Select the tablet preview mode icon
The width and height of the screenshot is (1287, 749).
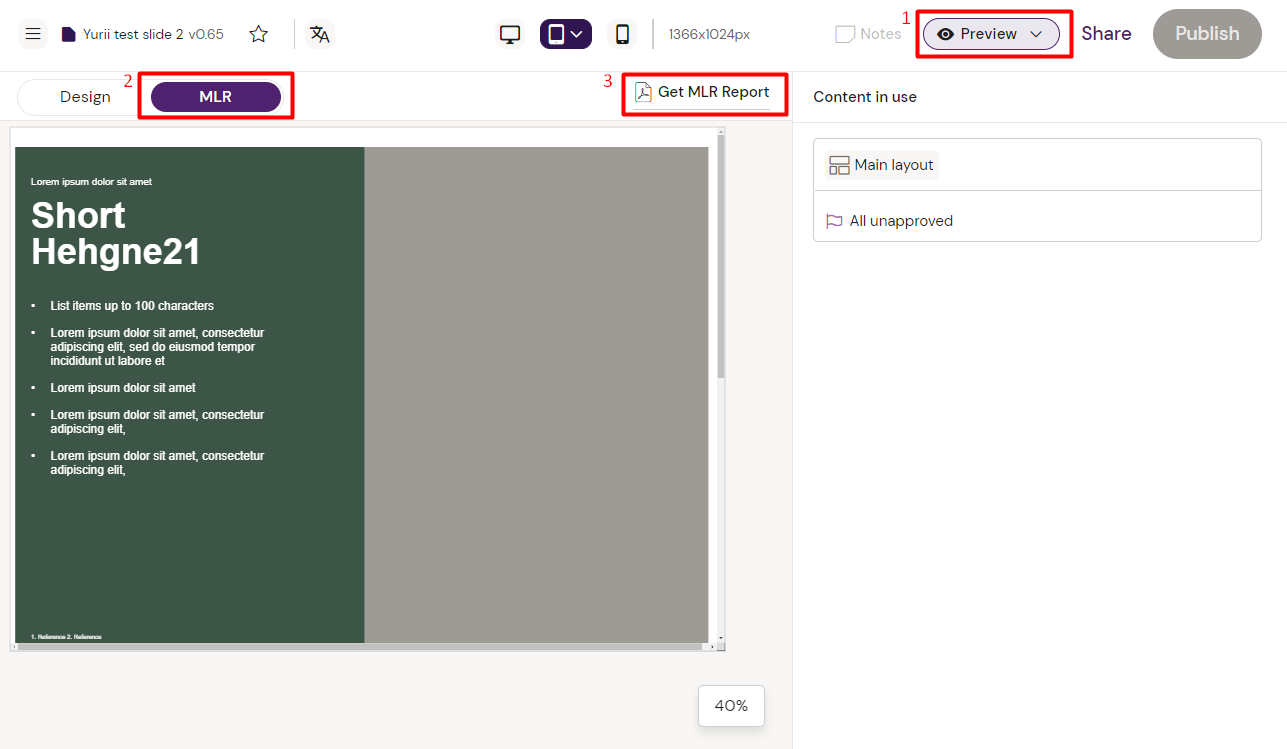tap(557, 33)
